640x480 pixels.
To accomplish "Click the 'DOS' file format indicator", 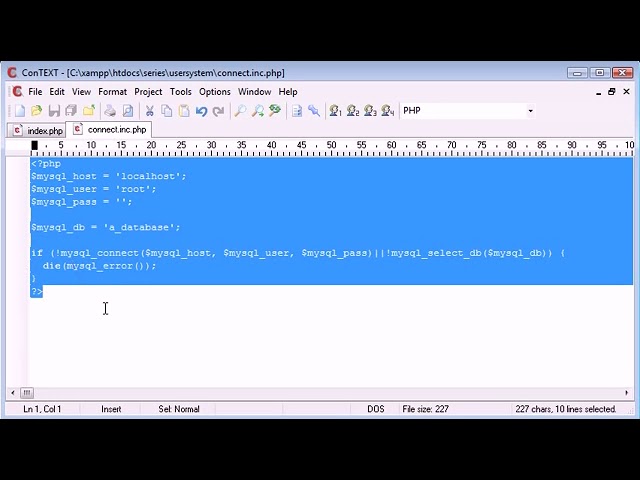I will pyautogui.click(x=376, y=409).
